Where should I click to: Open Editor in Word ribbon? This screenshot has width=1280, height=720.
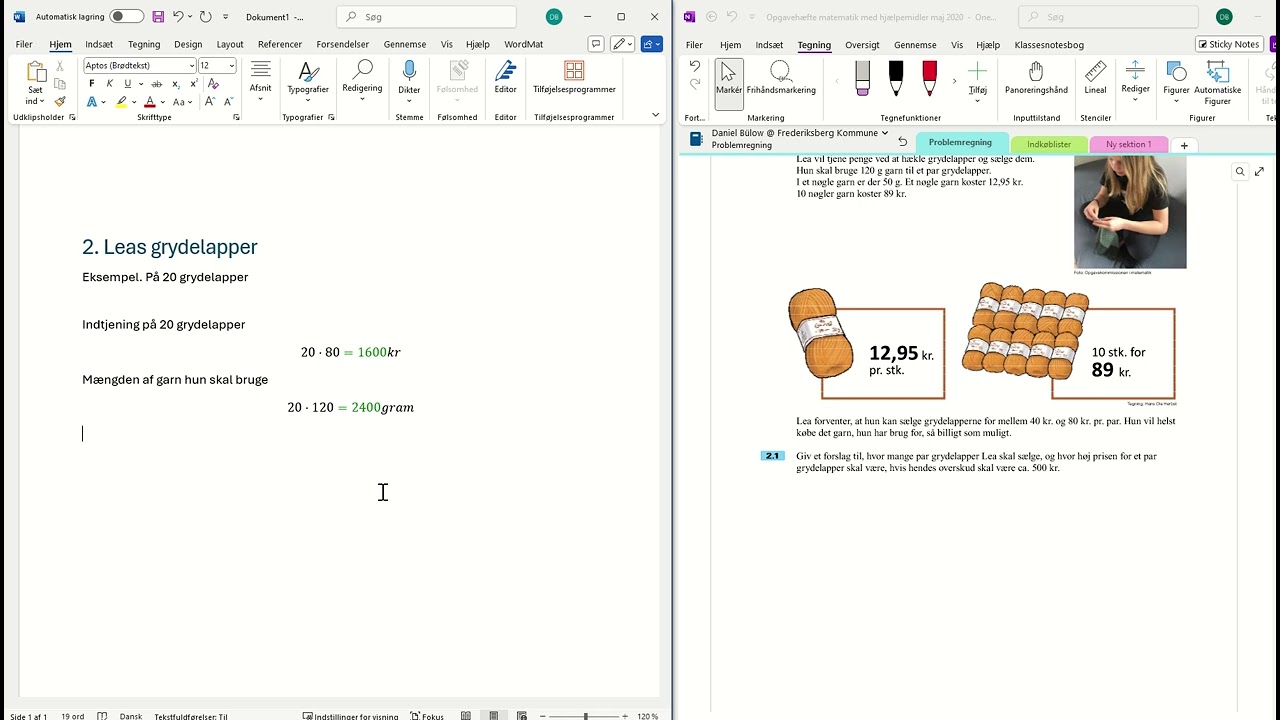(506, 77)
